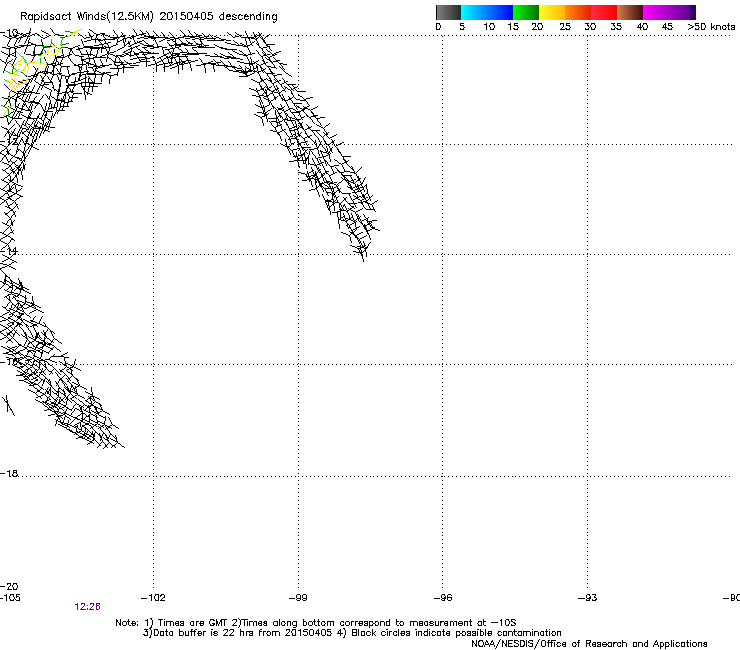Click the '-99' longitude label
Viewport: 740px width, 650px height.
pos(298,598)
